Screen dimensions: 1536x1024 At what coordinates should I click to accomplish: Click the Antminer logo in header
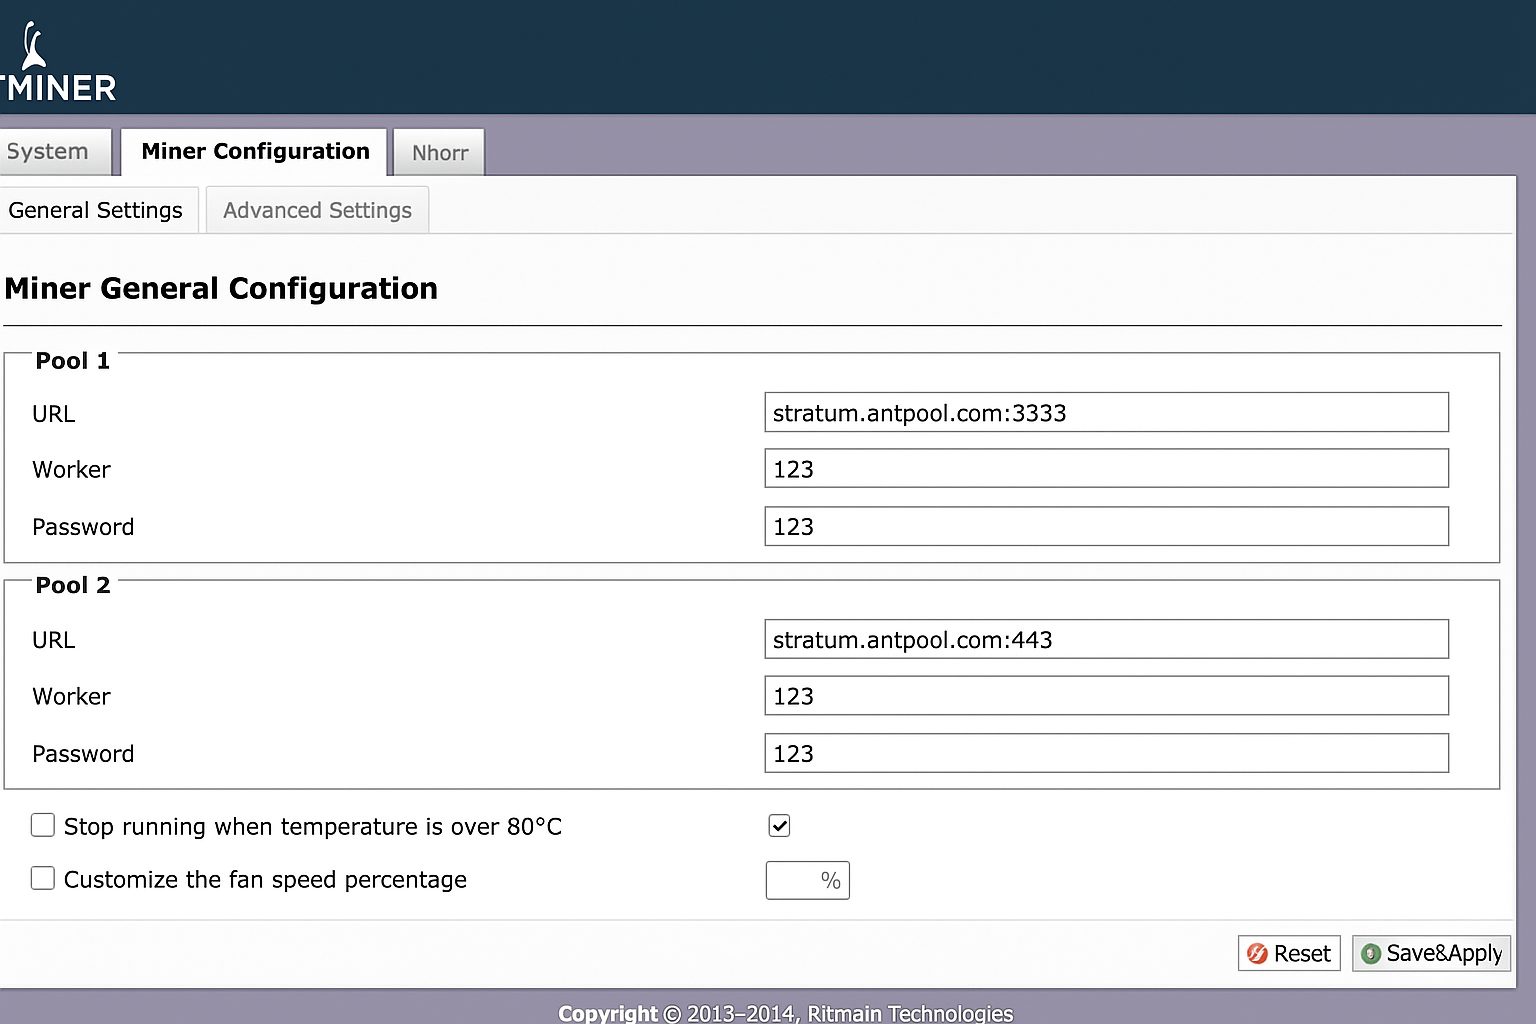coord(58,63)
